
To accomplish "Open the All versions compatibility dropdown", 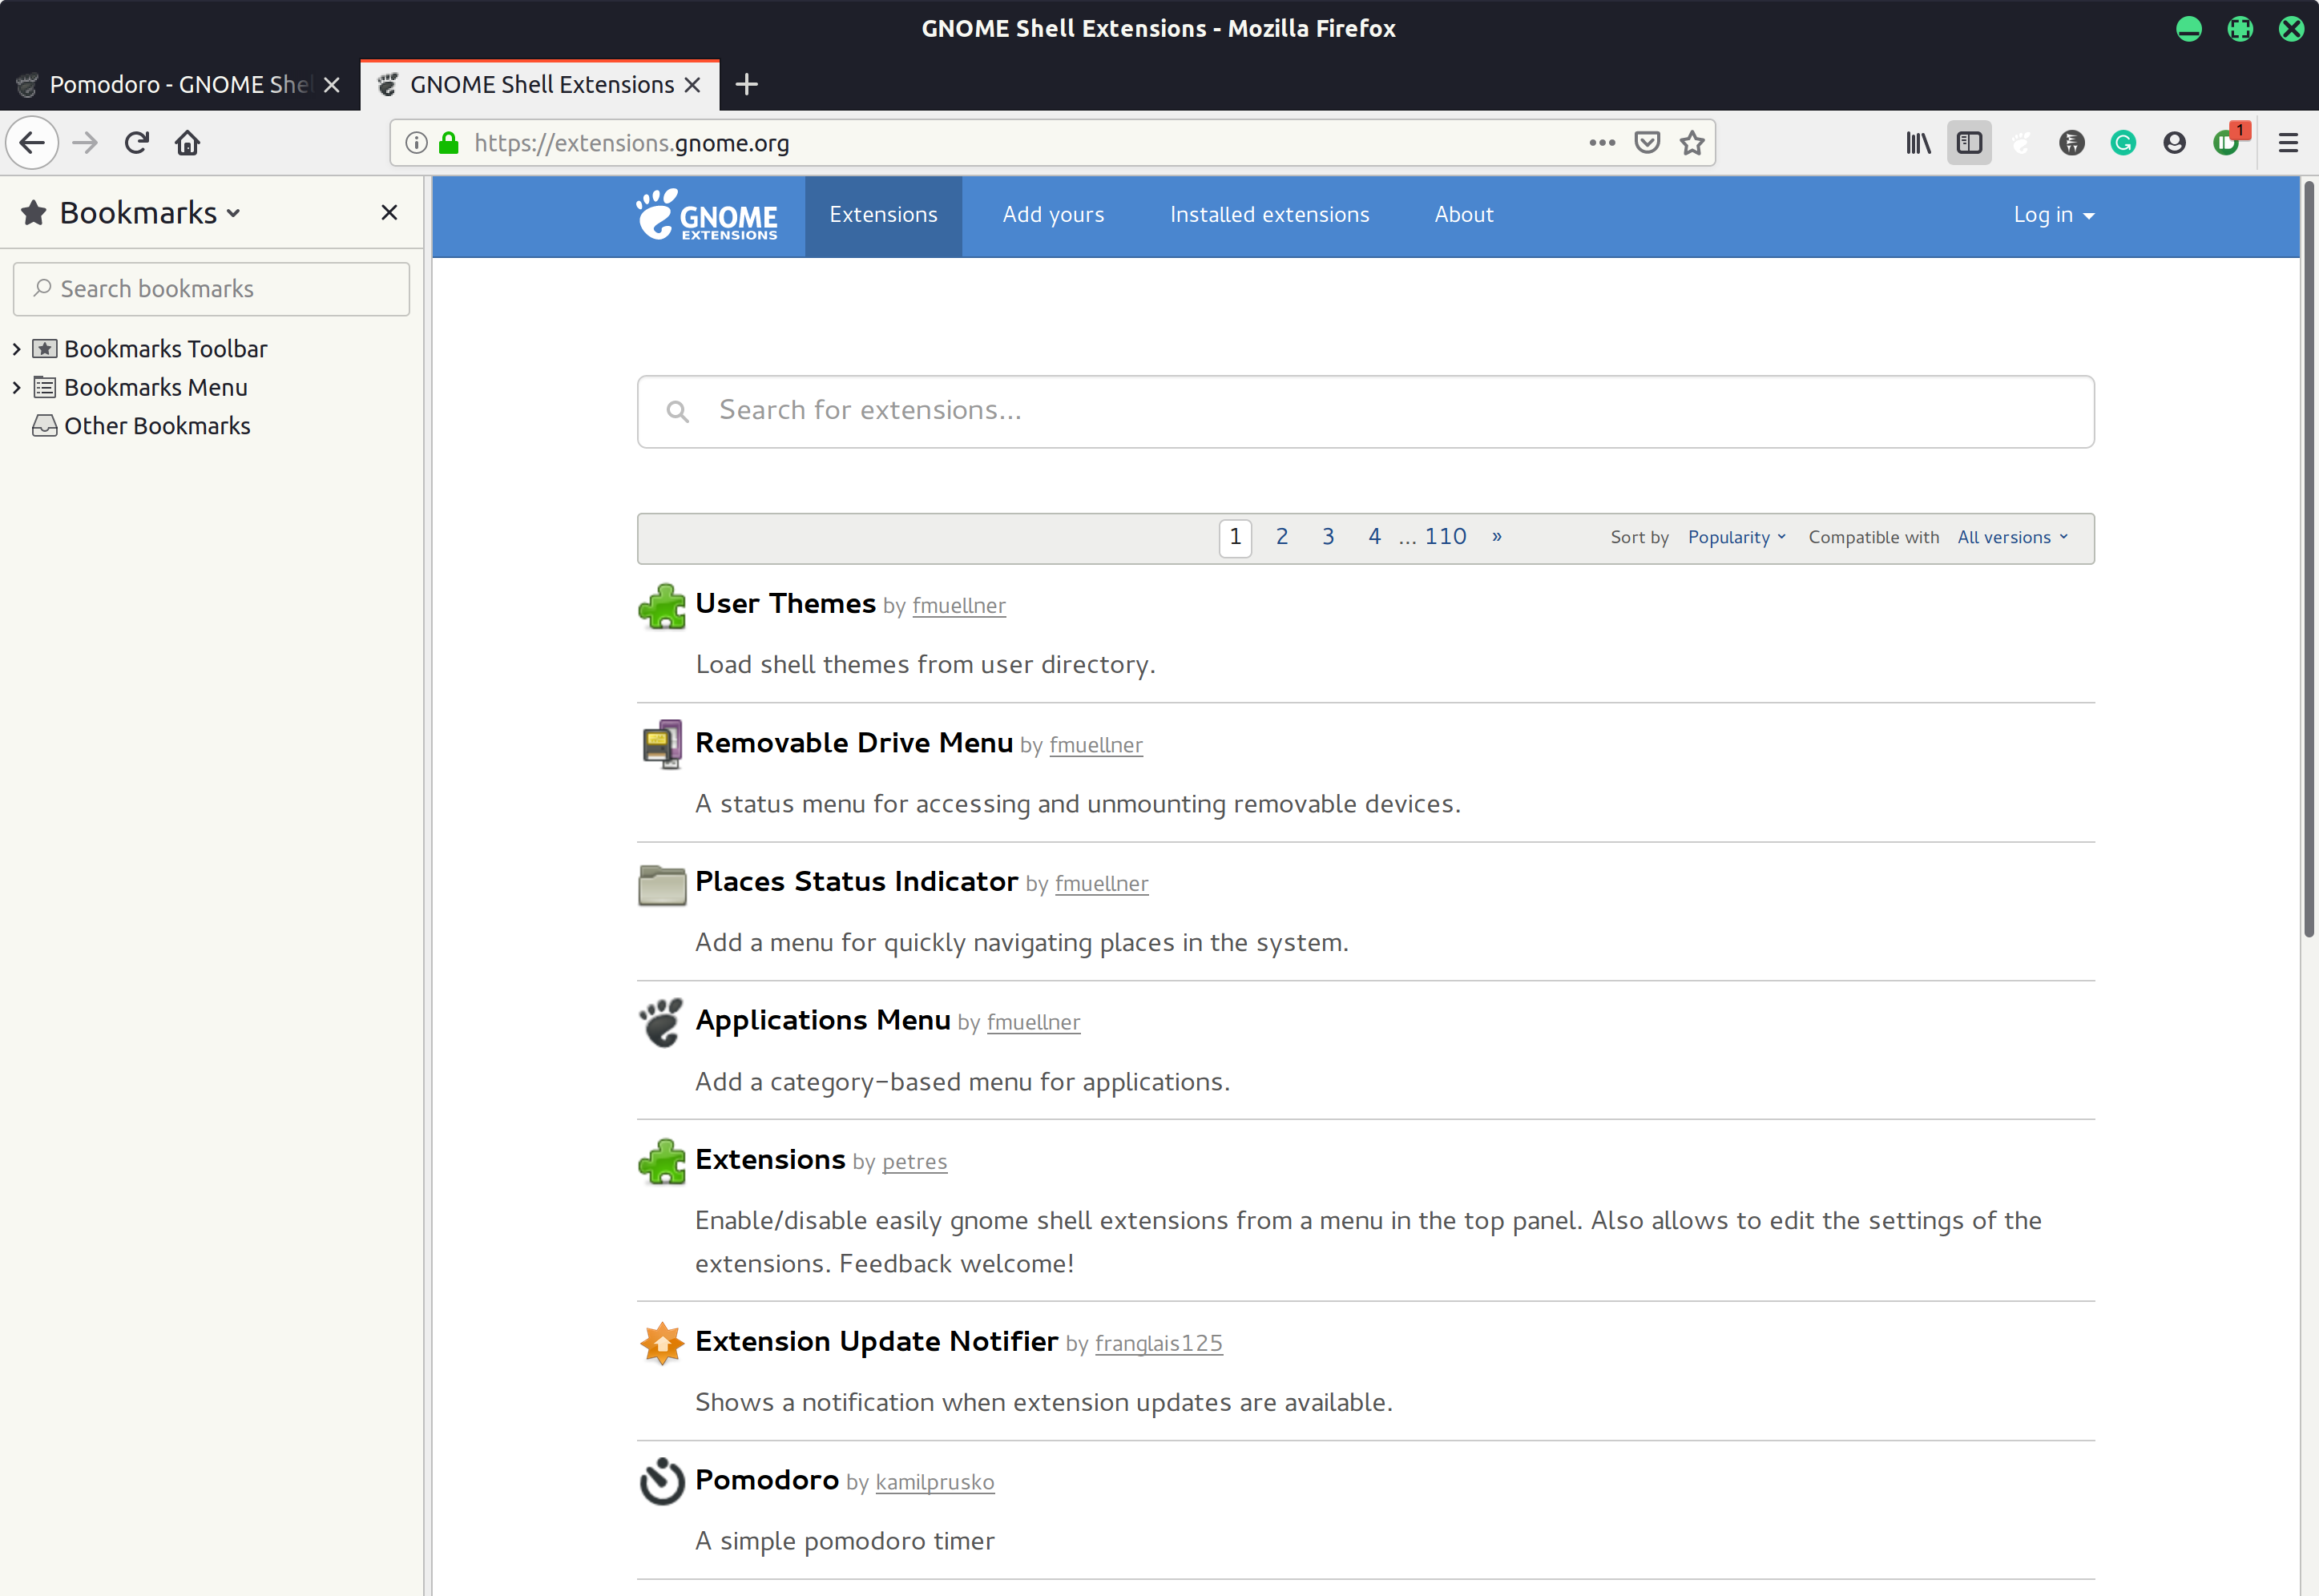I will [x=2012, y=538].
